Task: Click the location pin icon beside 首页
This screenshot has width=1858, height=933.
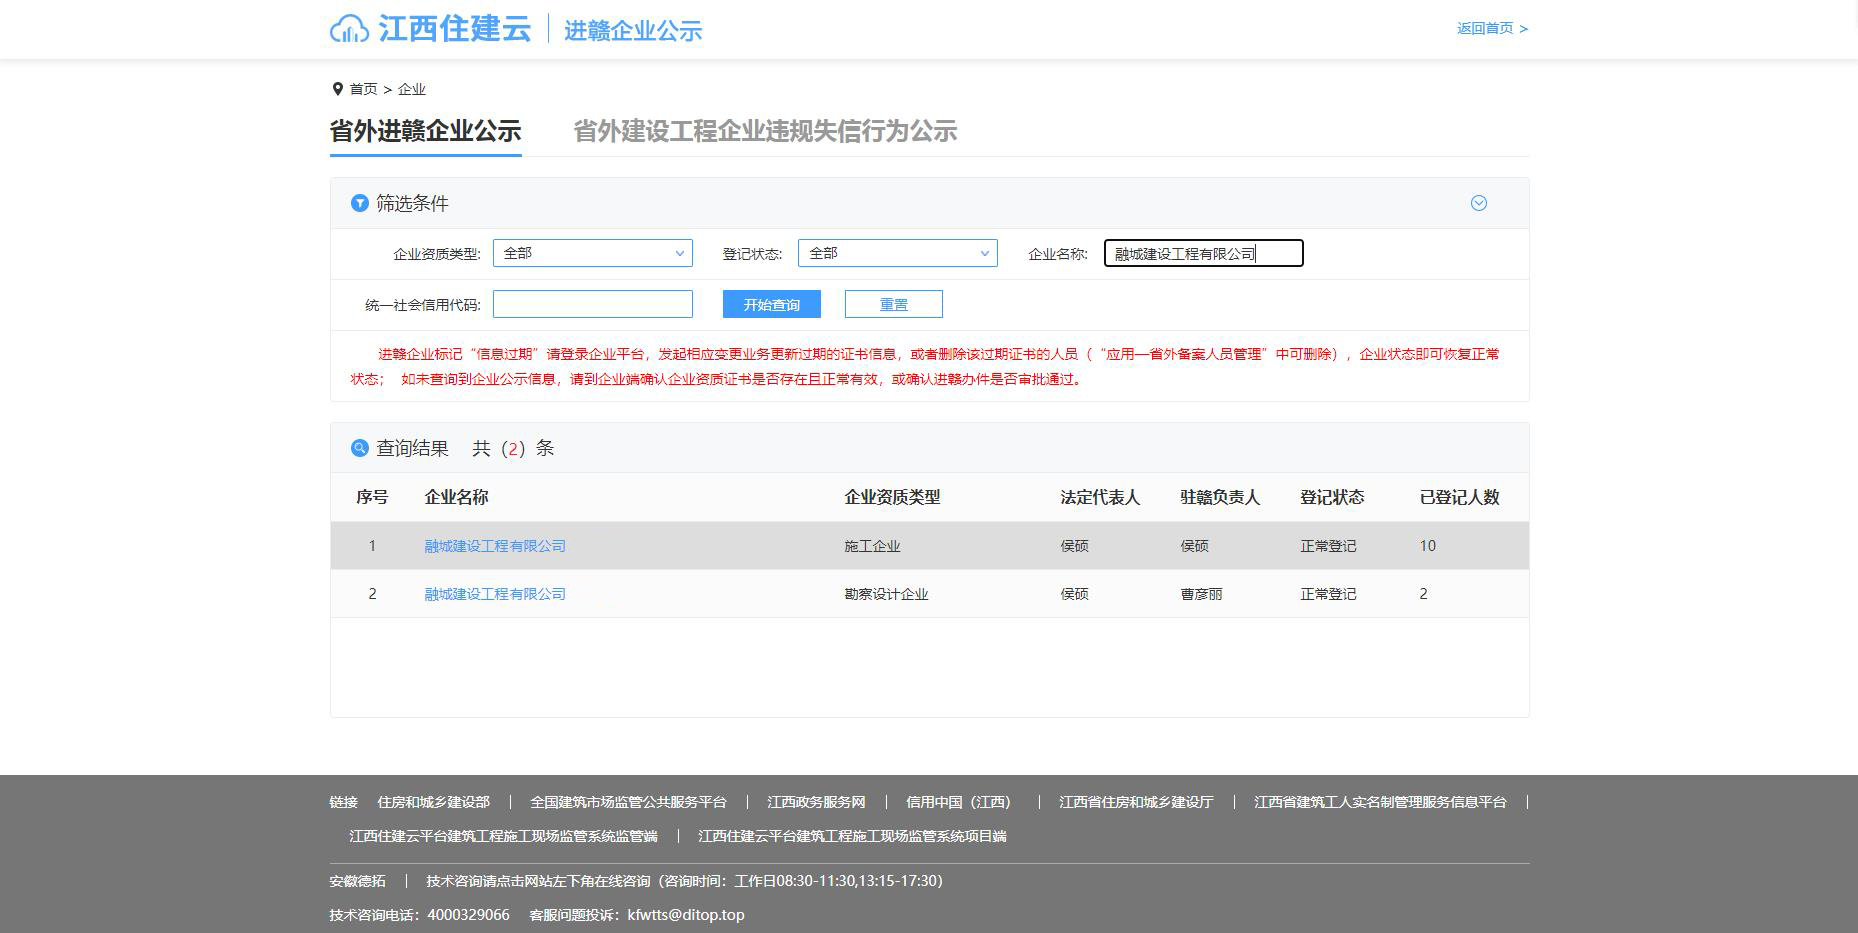Action: (x=337, y=89)
